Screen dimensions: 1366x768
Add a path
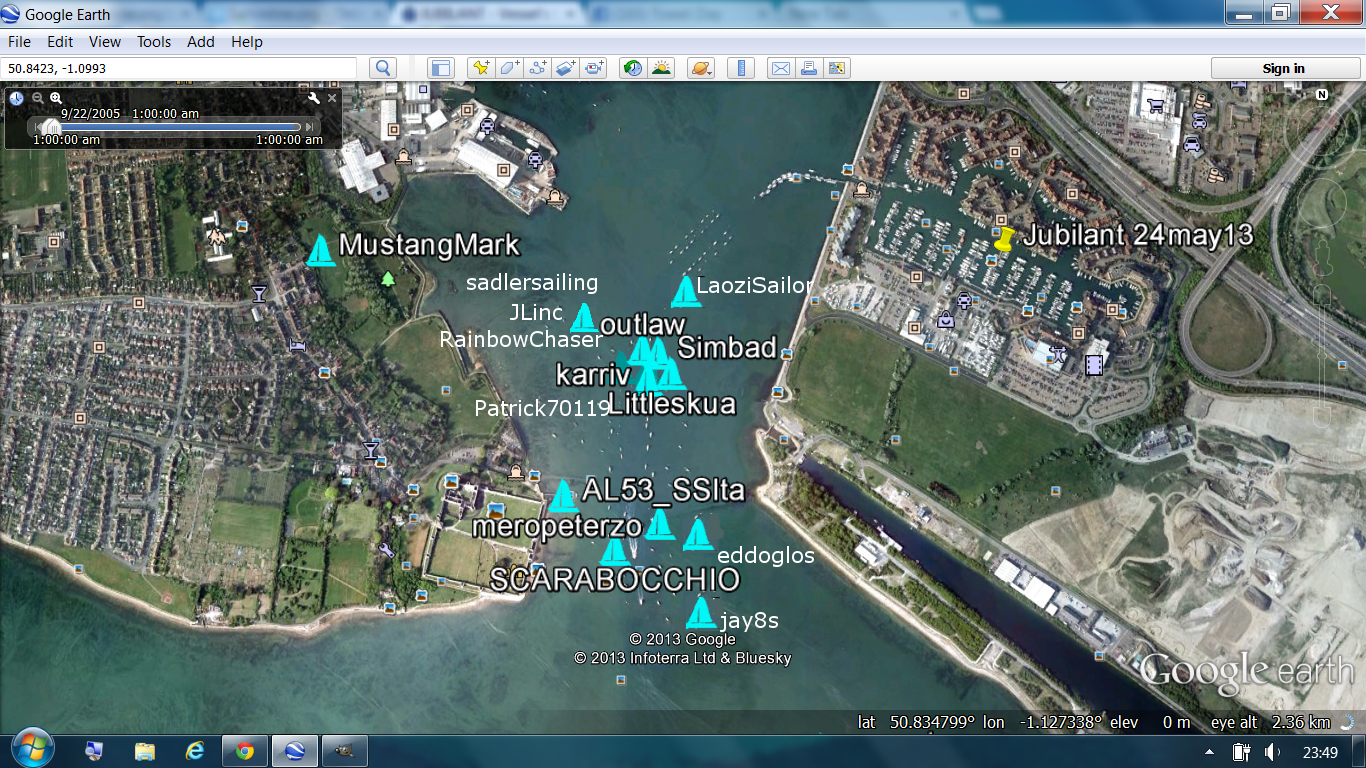coord(538,68)
